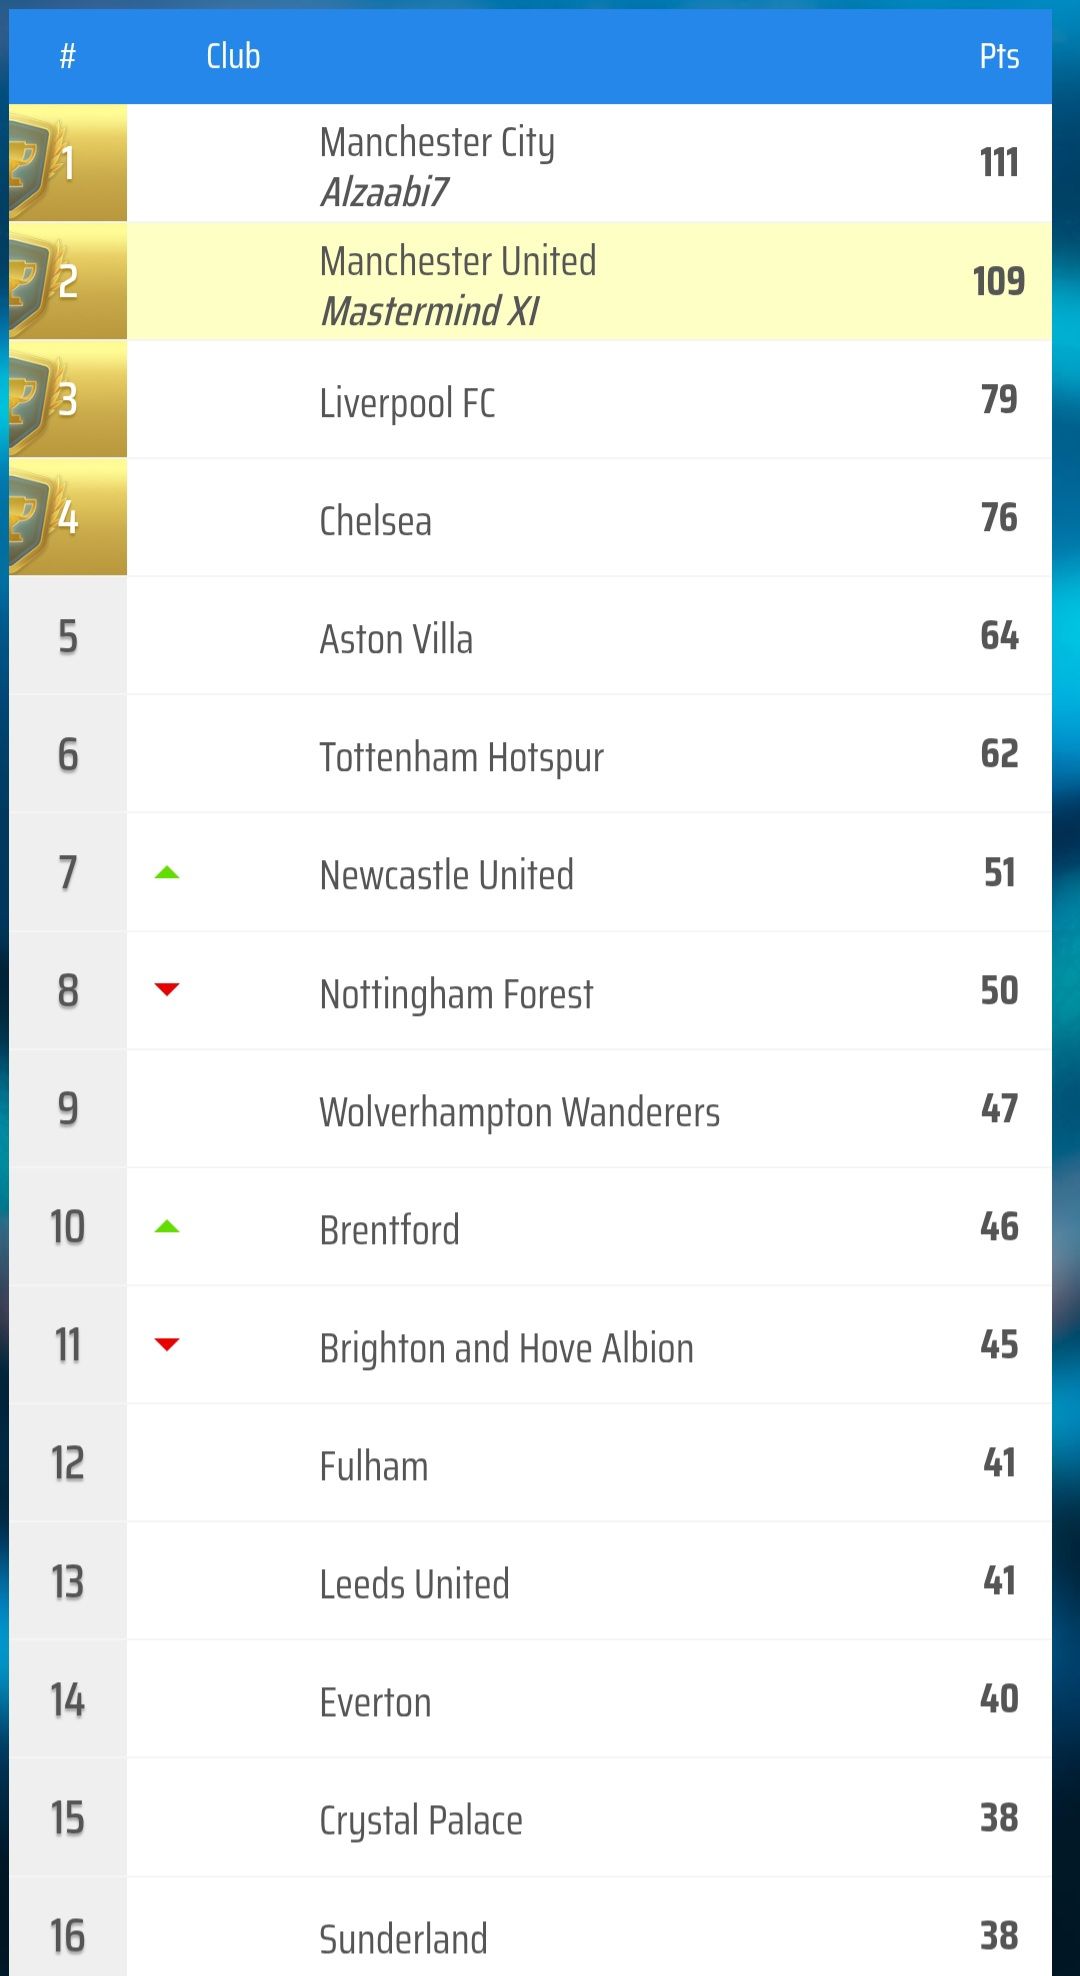Tap the # rank column header
Viewport: 1080px width, 1976px height.
pos(67,56)
